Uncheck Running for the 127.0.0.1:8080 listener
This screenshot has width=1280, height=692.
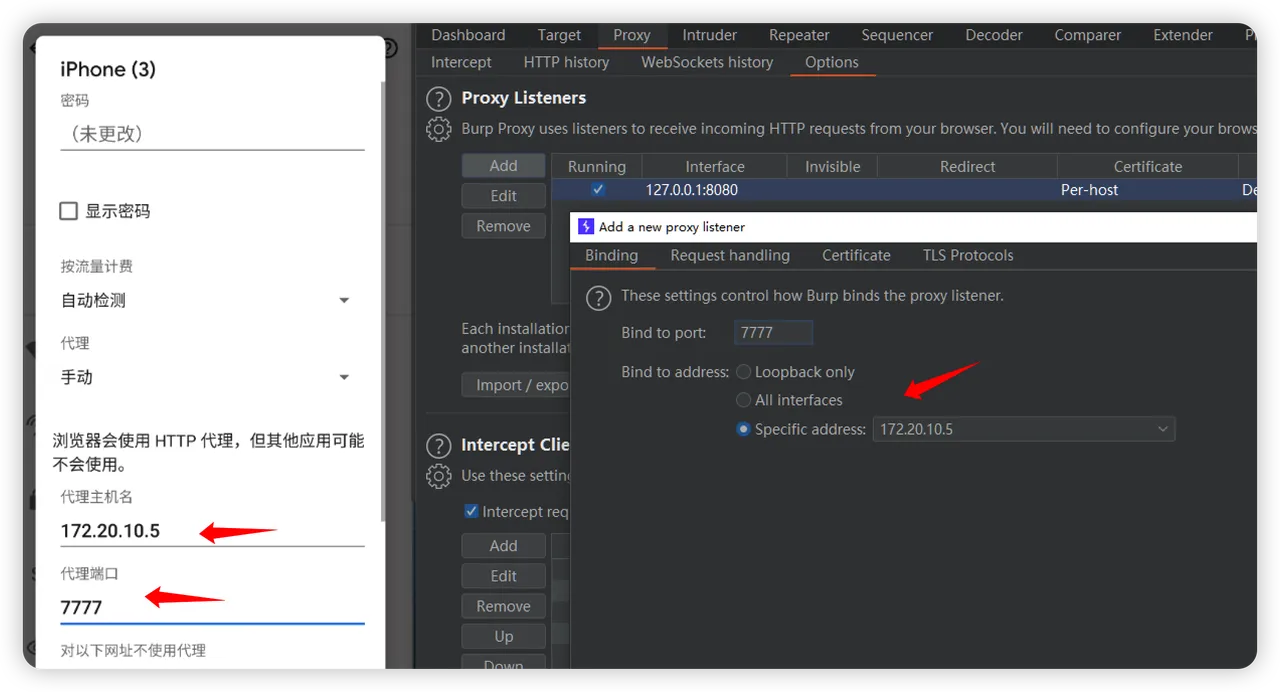pyautogui.click(x=598, y=189)
